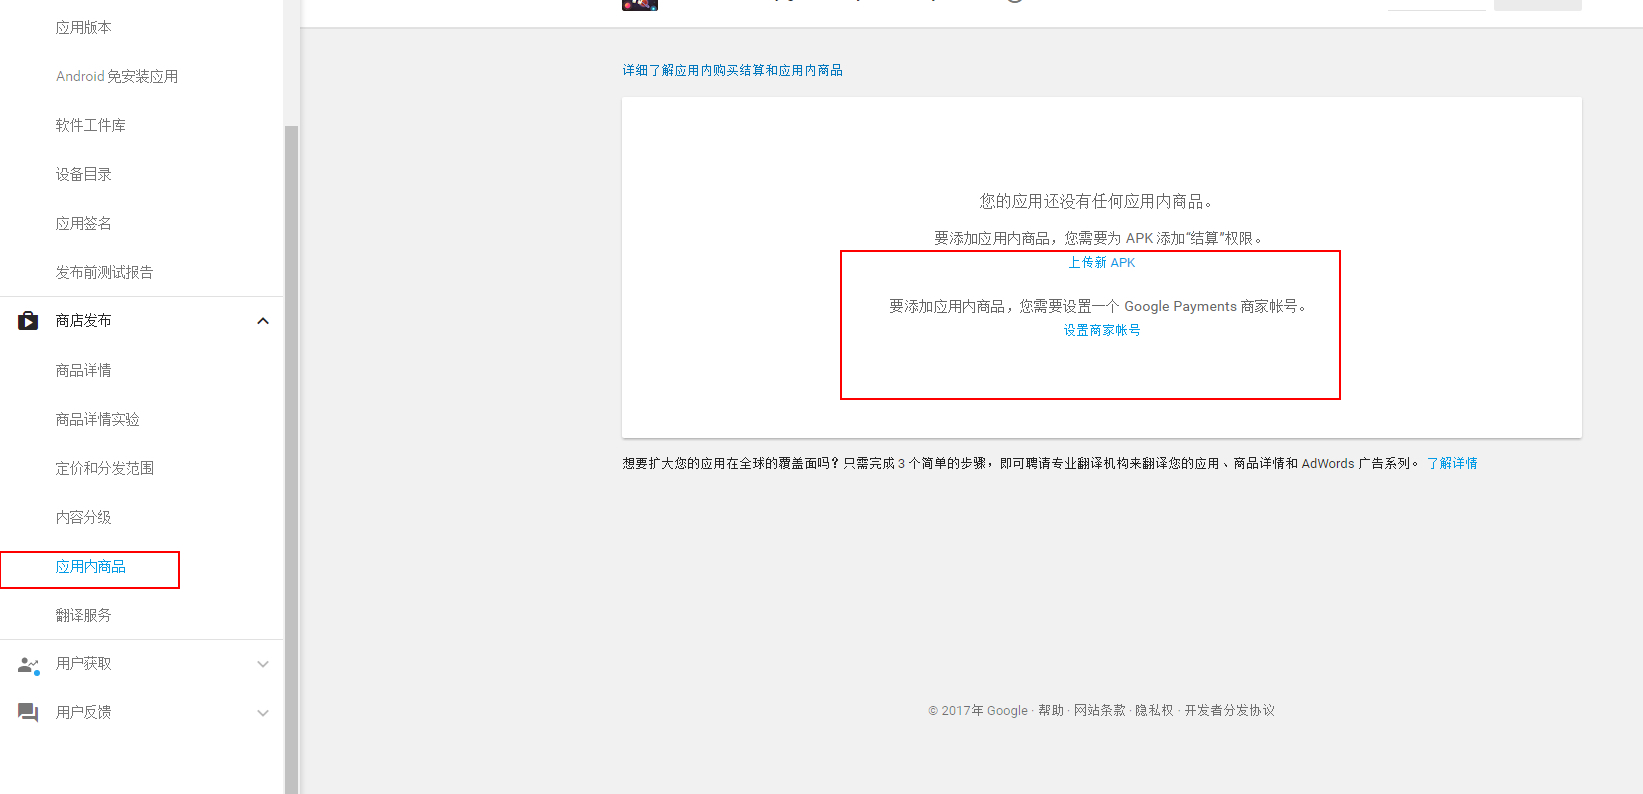Image resolution: width=1643 pixels, height=794 pixels.
Task: Click the sidebar vertical scrollbar thumb
Action: pyautogui.click(x=292, y=460)
